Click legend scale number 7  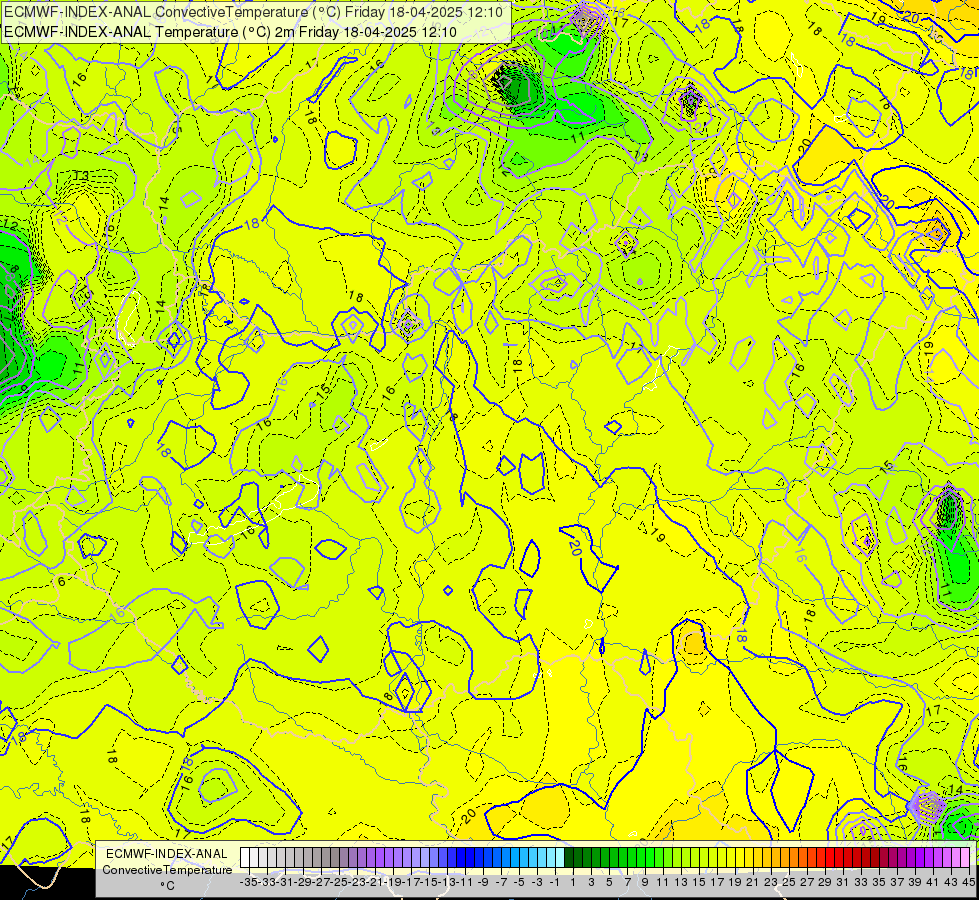coord(627,882)
